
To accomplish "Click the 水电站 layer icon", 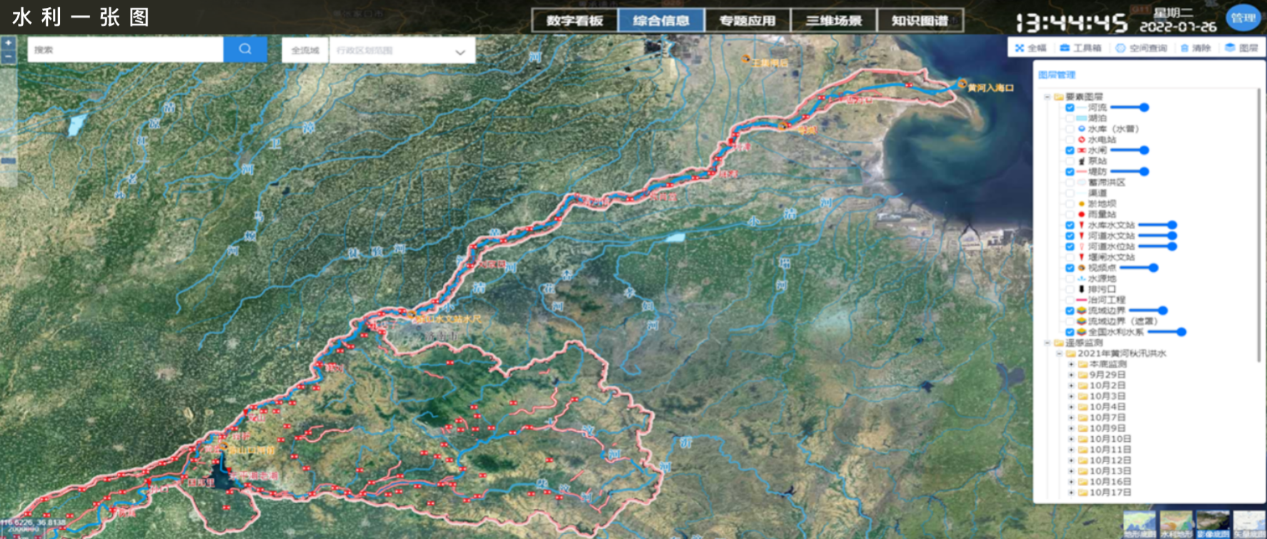I will coord(1081,140).
